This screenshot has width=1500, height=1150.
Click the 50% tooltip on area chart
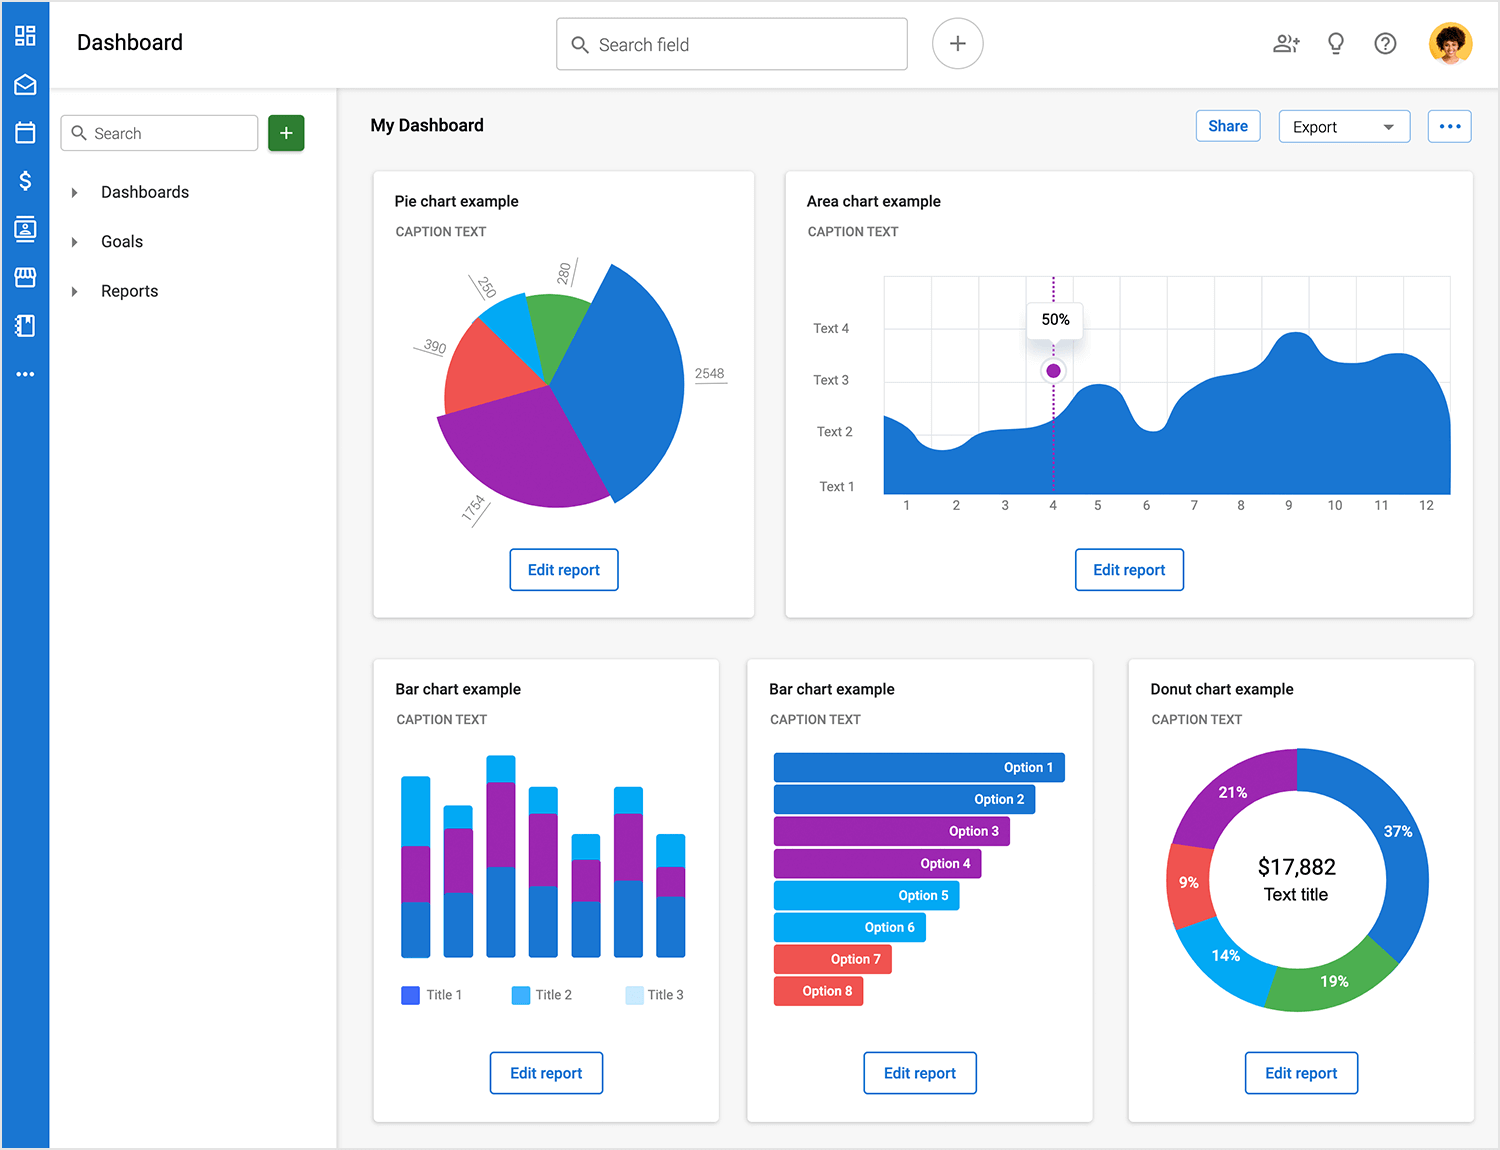(x=1055, y=320)
